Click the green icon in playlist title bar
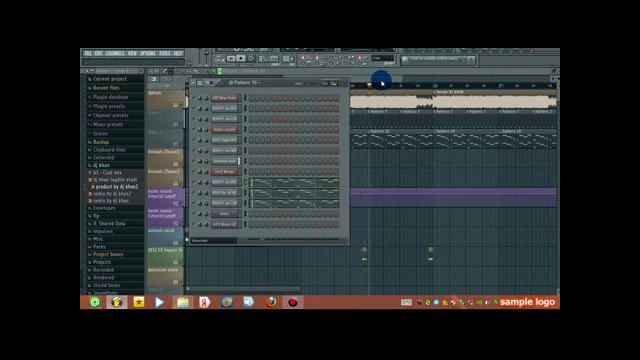640x360 pixels. click(x=219, y=71)
